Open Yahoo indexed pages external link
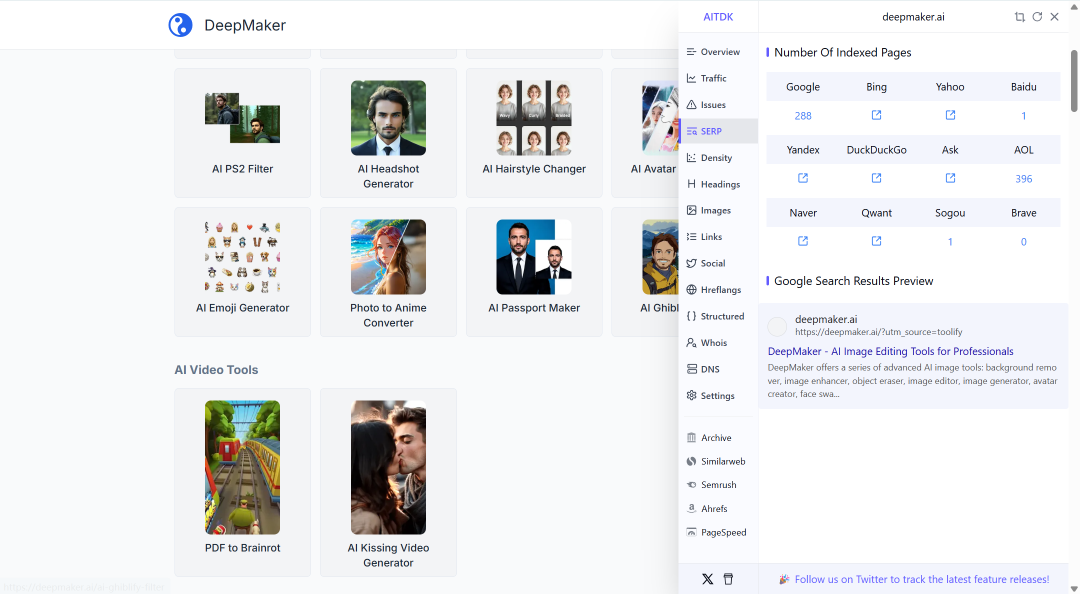 950,115
